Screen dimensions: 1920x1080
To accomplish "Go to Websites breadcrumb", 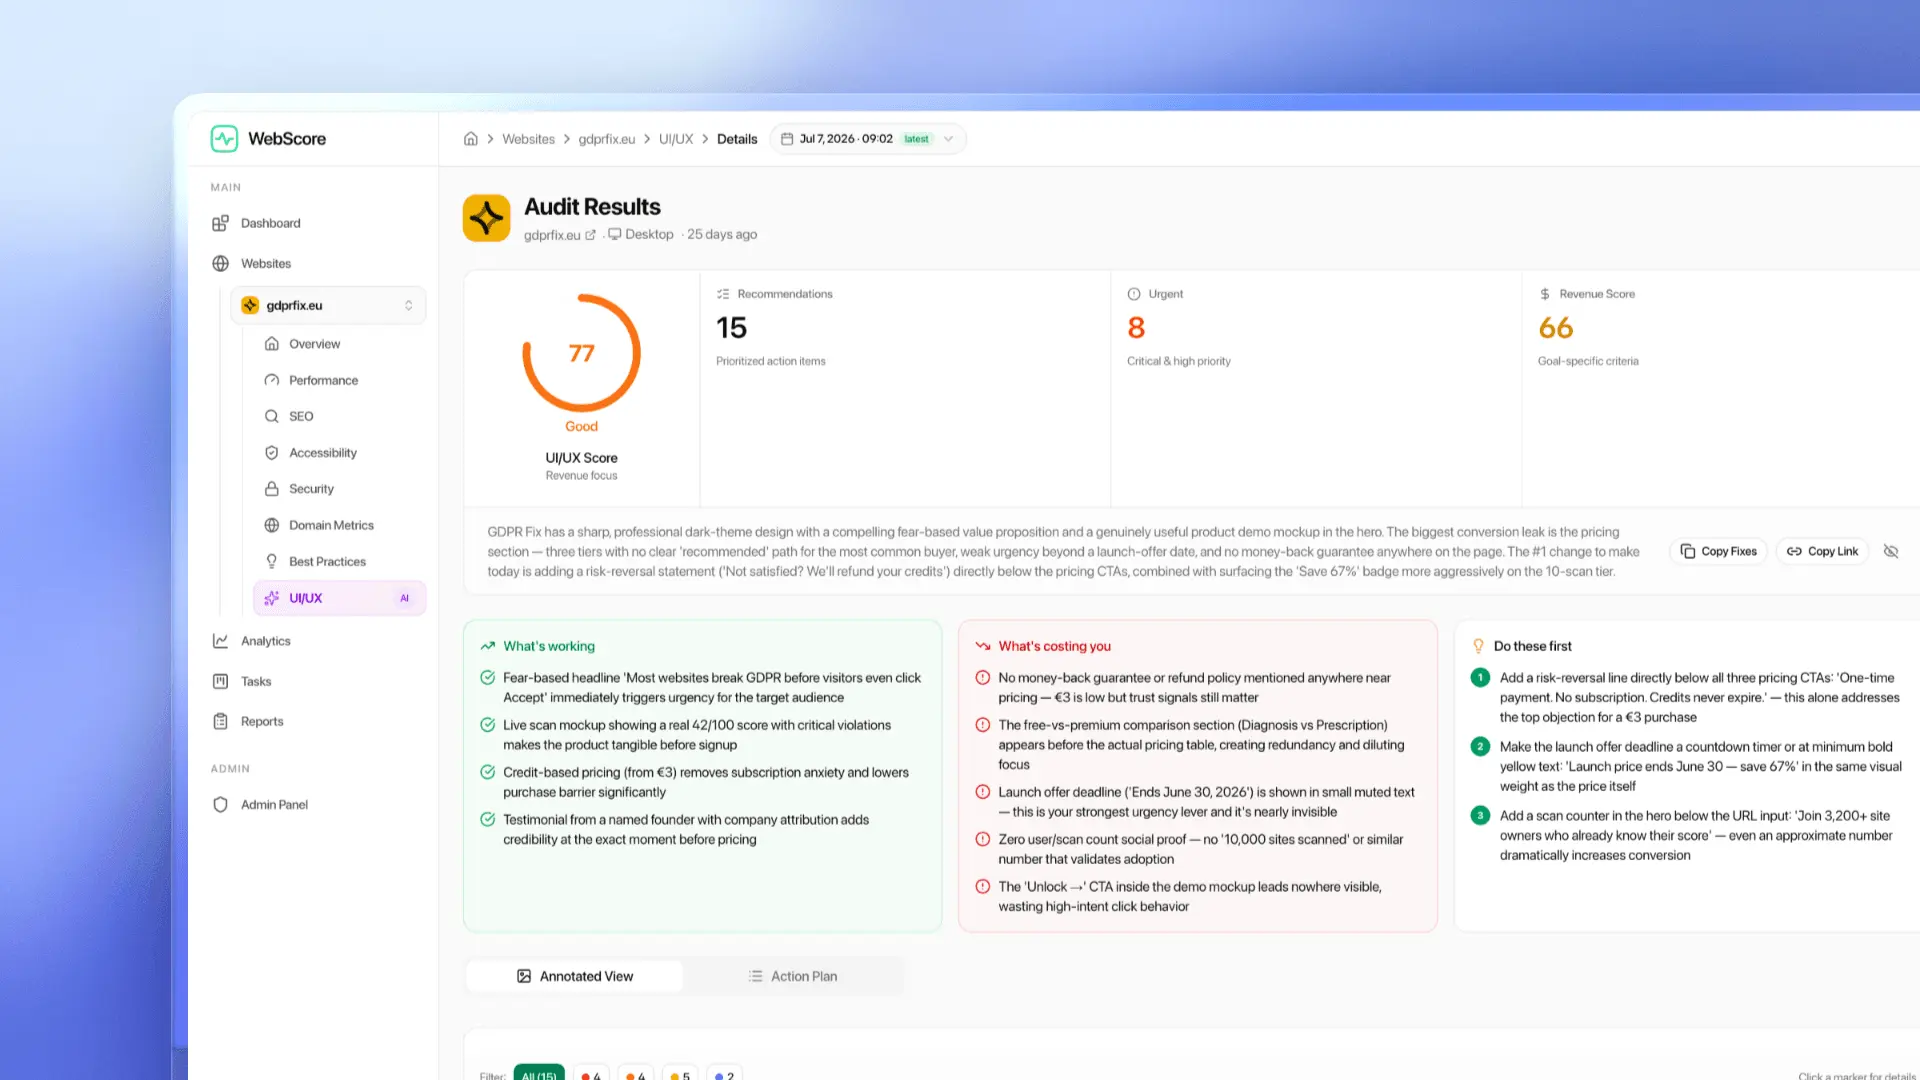I will click(528, 139).
